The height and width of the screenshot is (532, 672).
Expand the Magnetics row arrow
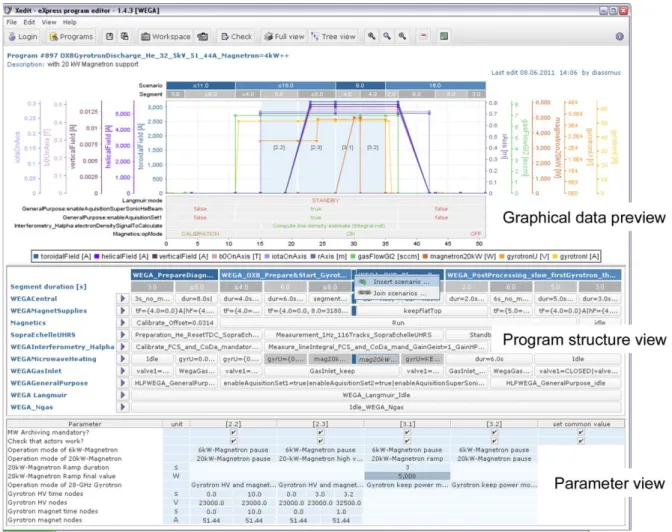point(123,322)
